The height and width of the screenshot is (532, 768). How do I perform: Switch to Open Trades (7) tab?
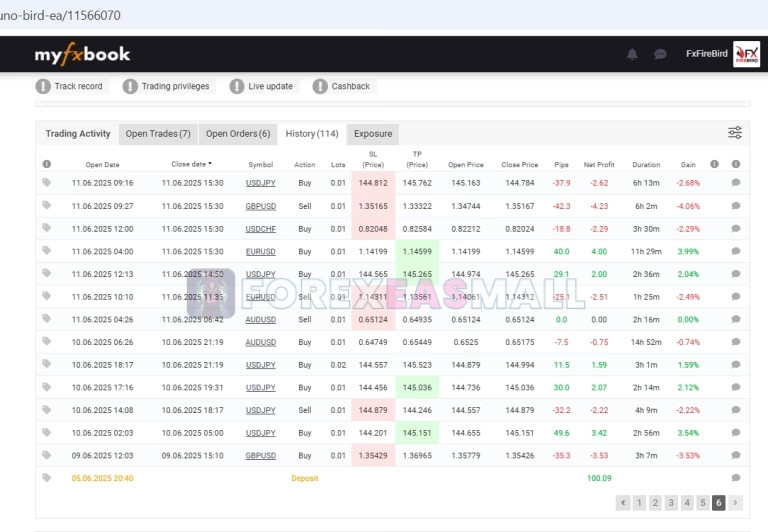tap(157, 134)
